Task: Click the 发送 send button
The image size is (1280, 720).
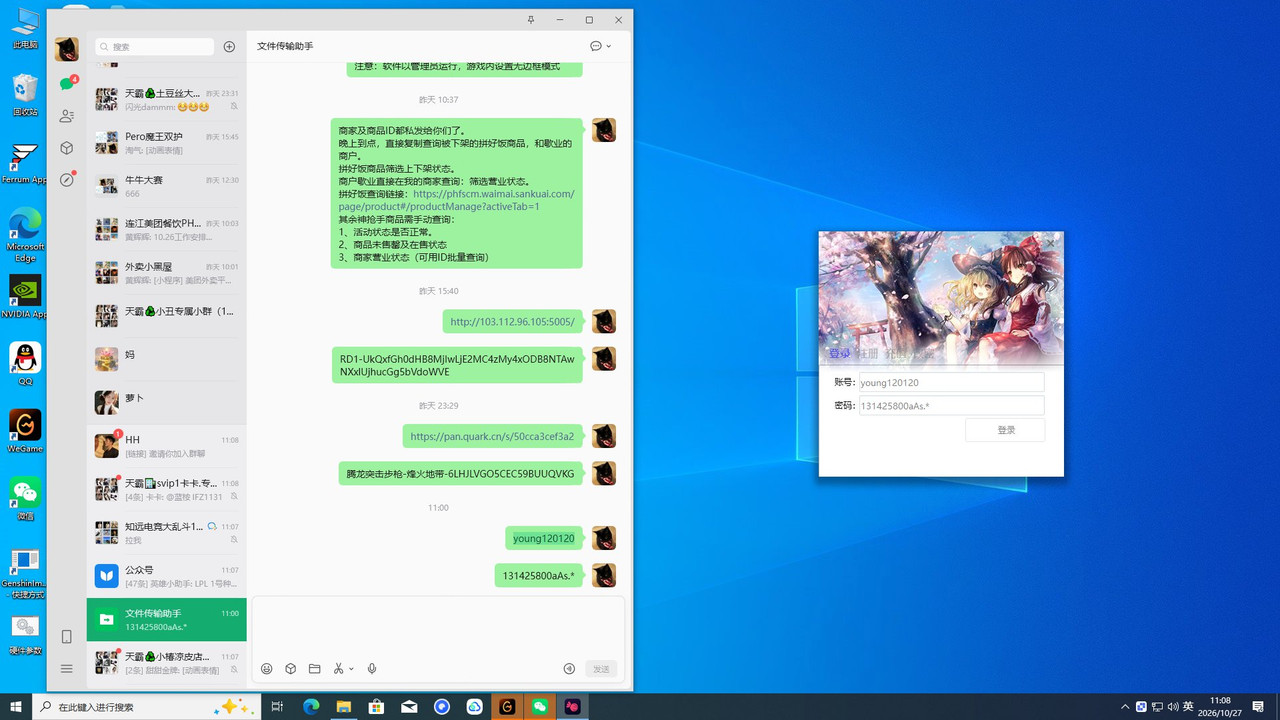Action: pos(601,669)
